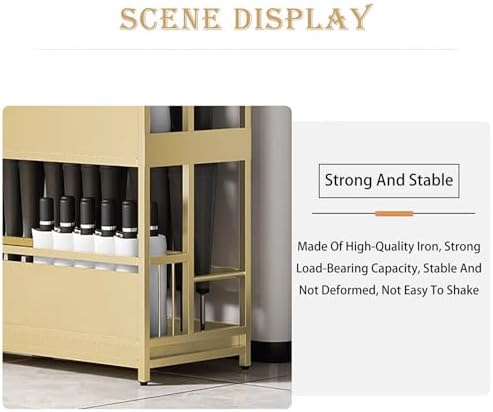Click the Not Deformed, Not Easy To Shake line
Viewport: 493px width, 412px height.
click(389, 290)
